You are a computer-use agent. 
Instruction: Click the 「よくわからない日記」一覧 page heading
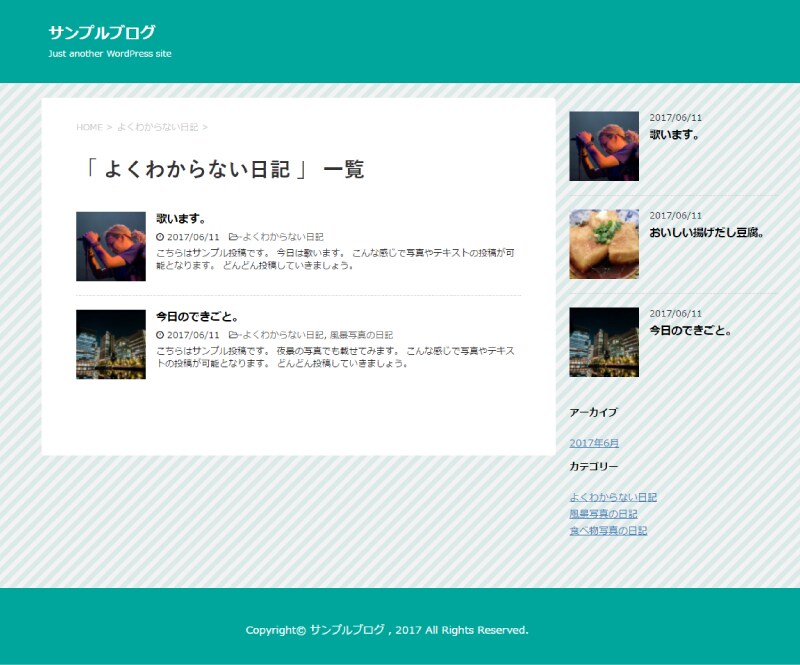tap(223, 169)
